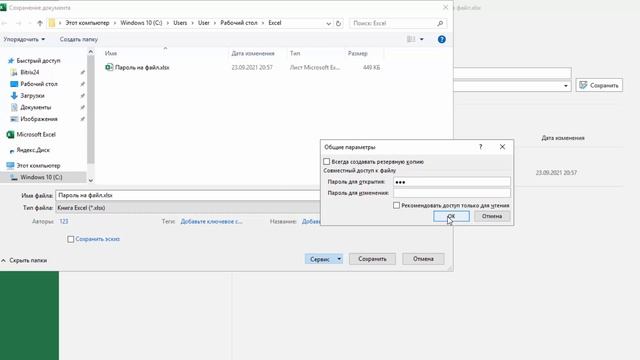Viewport: 640px width, 360px height.
Task: Open Рабочий стол in navigation pane
Action: pyautogui.click(x=39, y=84)
